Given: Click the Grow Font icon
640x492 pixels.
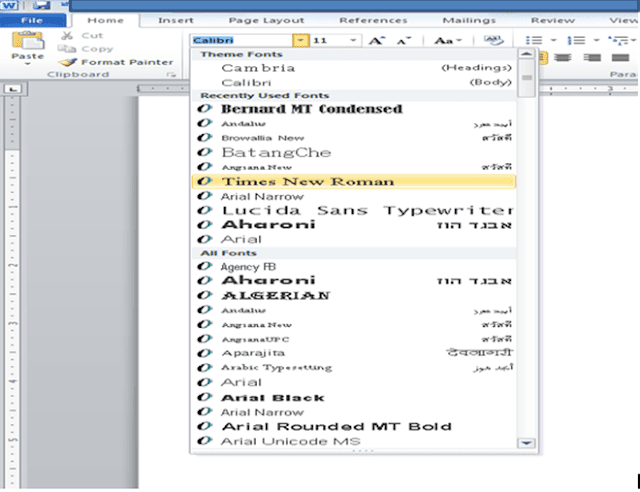Looking at the screenshot, I should [376, 40].
